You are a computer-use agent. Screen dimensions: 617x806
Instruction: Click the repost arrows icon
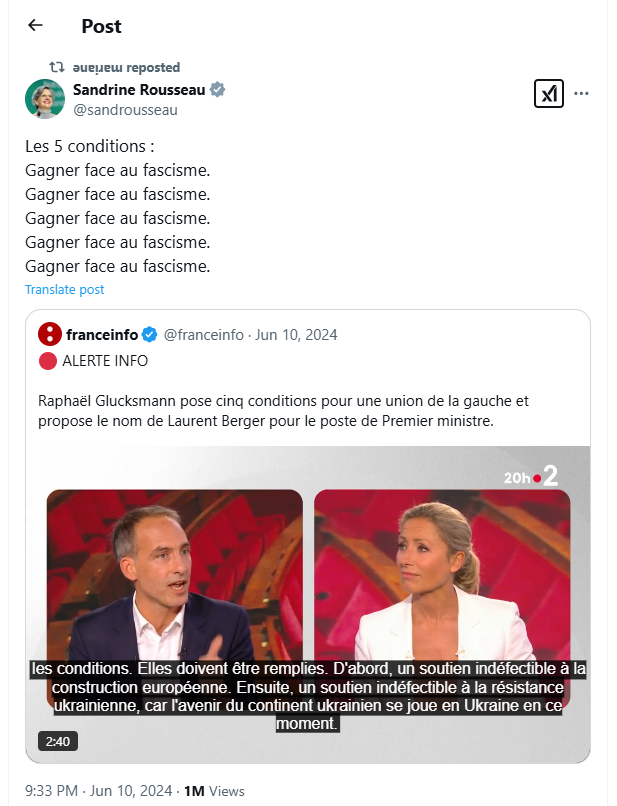click(x=57, y=67)
